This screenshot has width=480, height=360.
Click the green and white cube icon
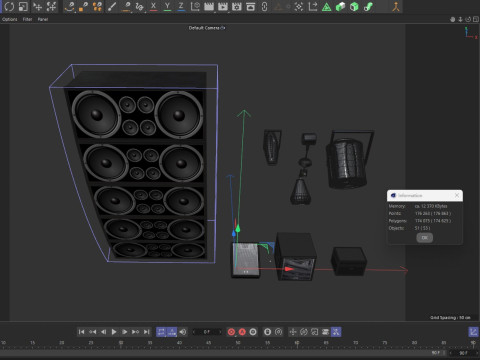tap(340, 7)
